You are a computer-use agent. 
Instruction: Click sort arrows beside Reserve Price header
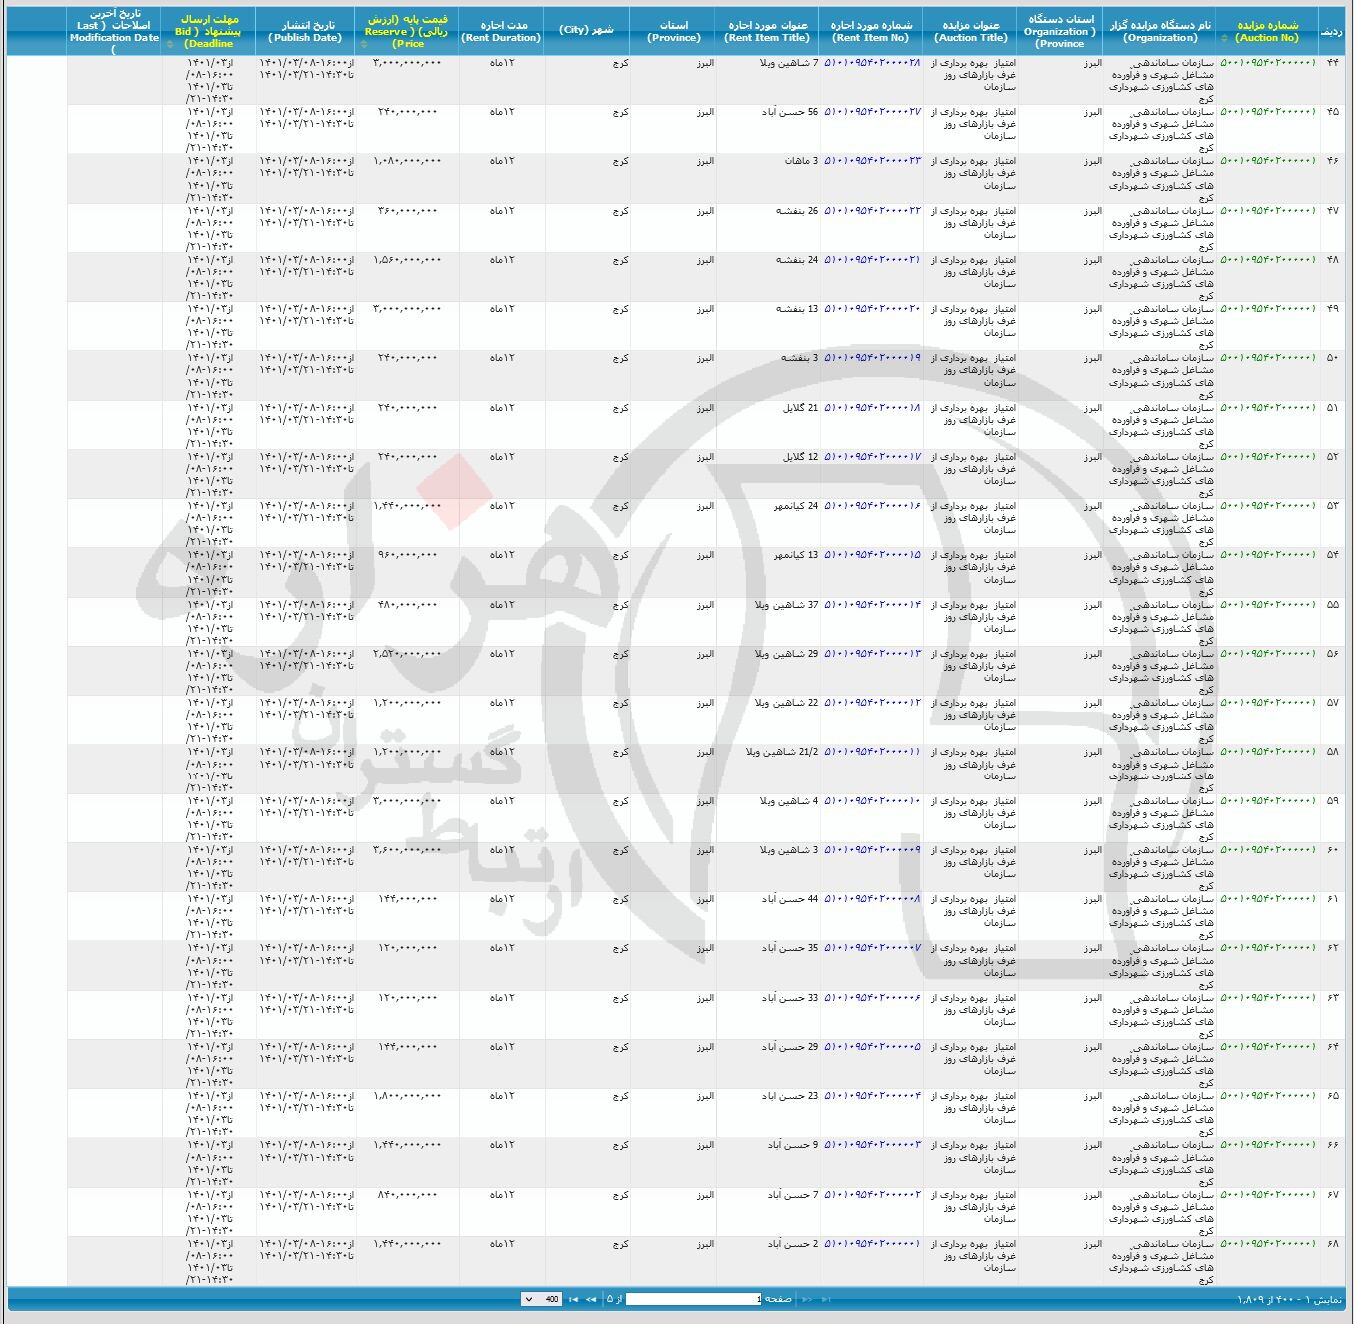(x=362, y=44)
